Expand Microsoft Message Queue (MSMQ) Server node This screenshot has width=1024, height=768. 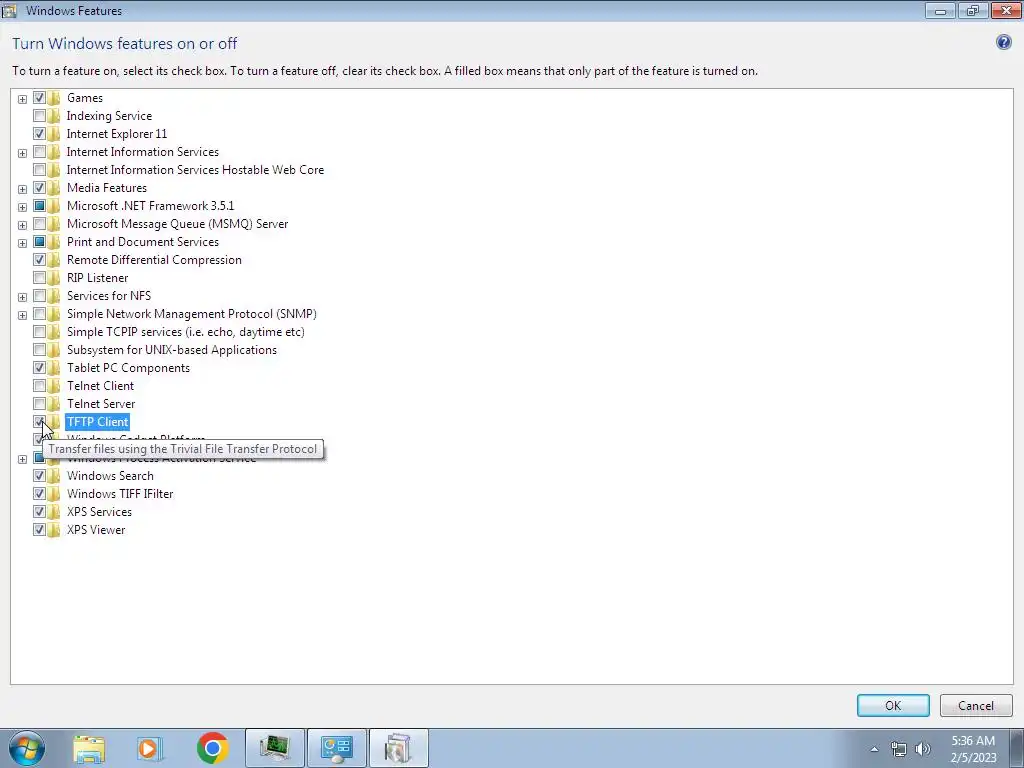(x=22, y=225)
